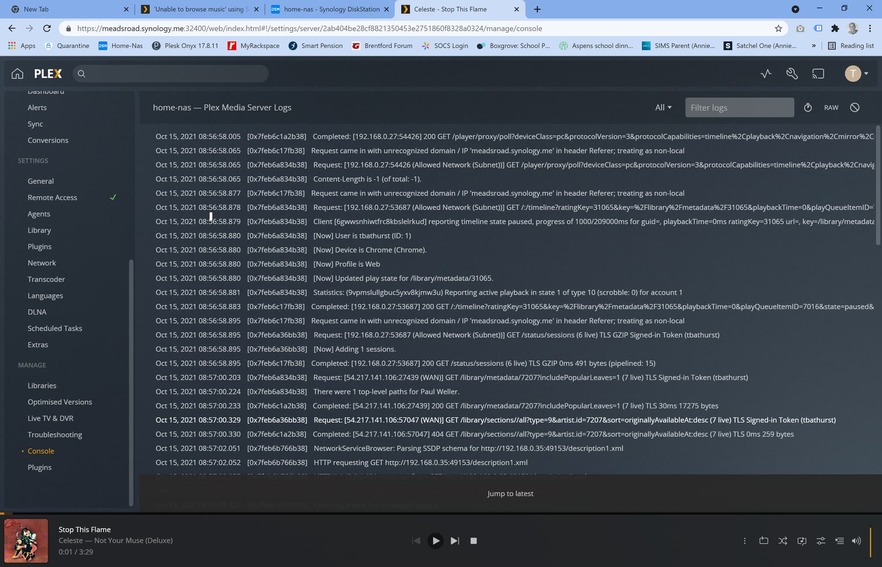
Task: Open Library settings
Action: click(x=39, y=230)
